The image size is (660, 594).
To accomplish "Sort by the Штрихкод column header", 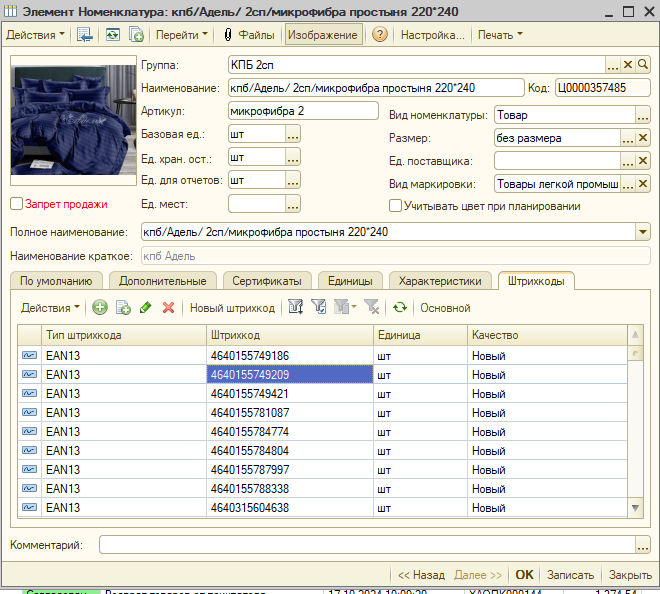I will (x=290, y=335).
